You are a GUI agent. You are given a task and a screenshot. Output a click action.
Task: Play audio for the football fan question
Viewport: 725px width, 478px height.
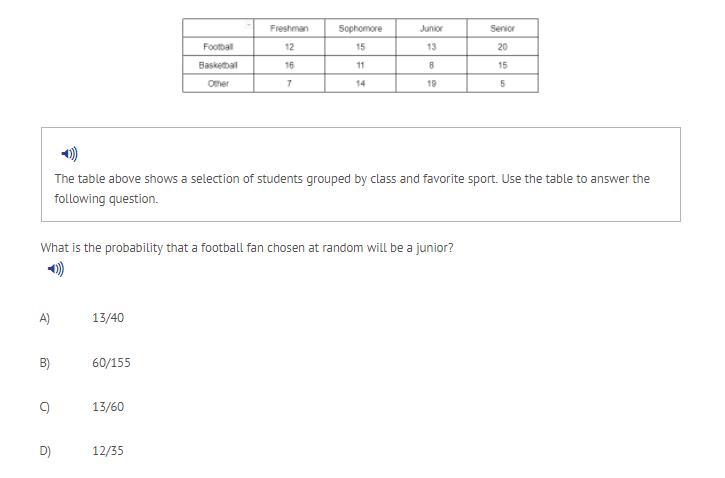(56, 269)
